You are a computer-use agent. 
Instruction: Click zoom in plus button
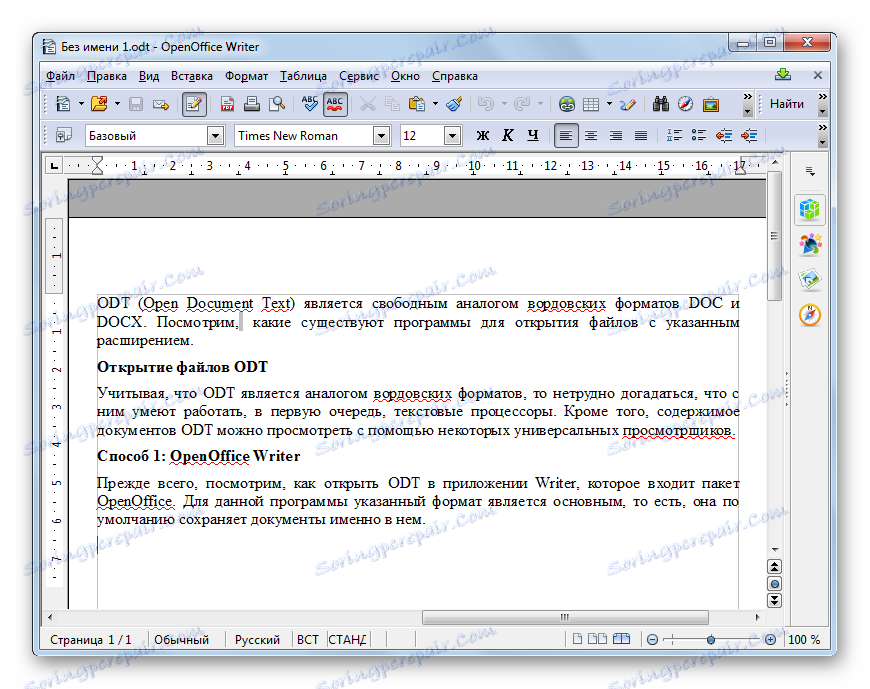click(x=771, y=640)
